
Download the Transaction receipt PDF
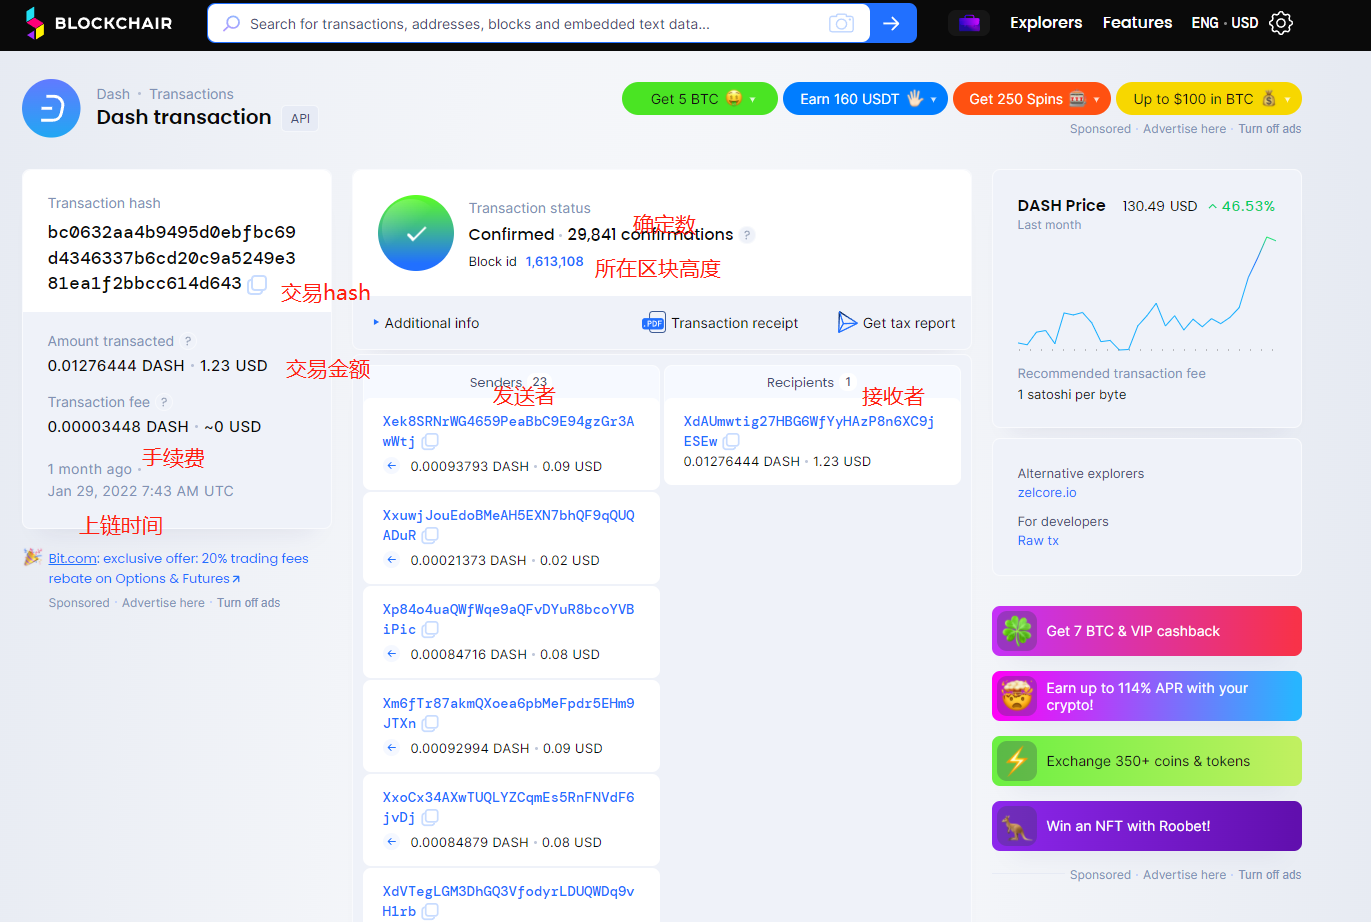(720, 323)
